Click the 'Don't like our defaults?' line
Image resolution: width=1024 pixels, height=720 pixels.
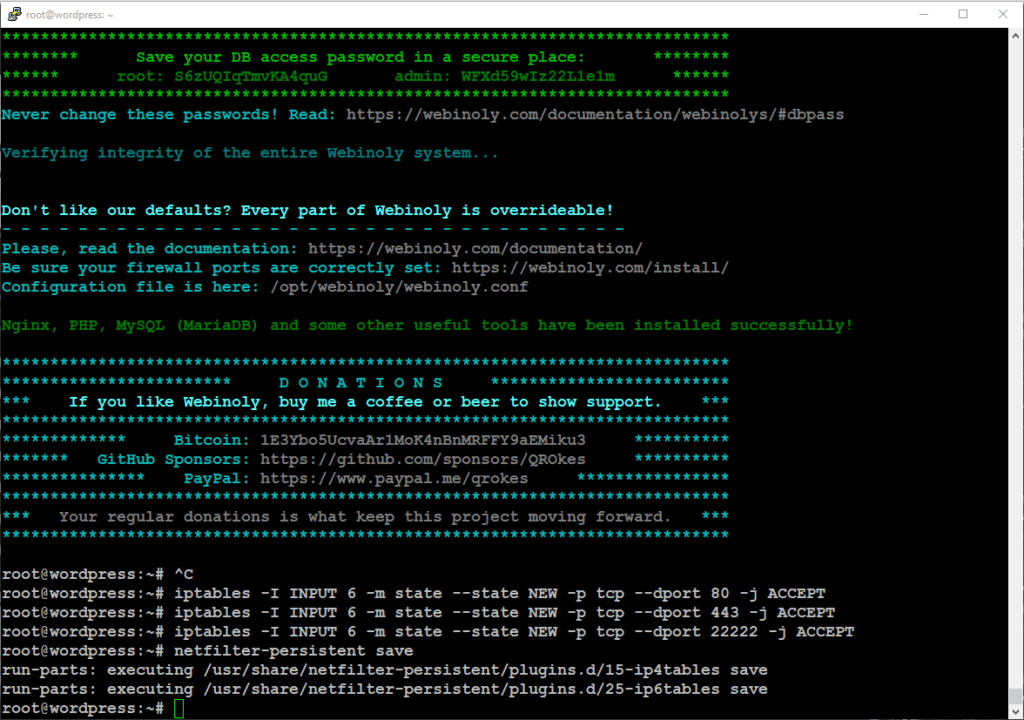tap(308, 210)
